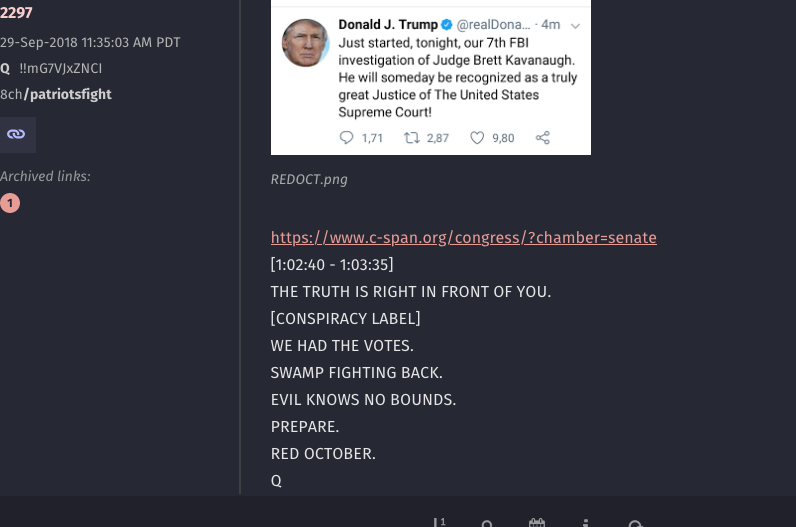This screenshot has height=527, width=796.
Task: Click the heart like icon on tweet
Action: [x=477, y=138]
